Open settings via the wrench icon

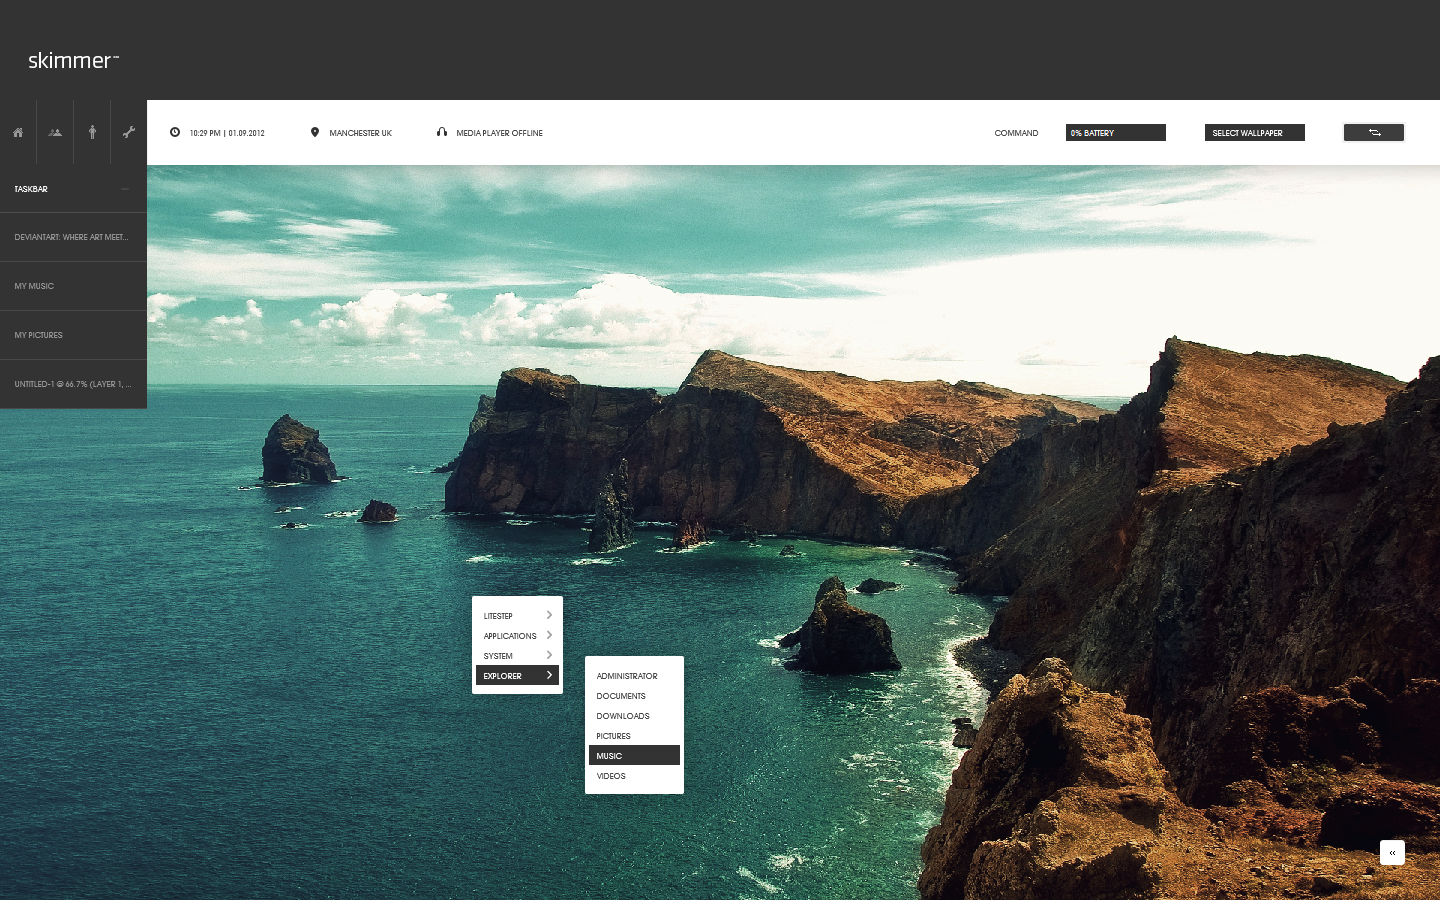pos(128,131)
